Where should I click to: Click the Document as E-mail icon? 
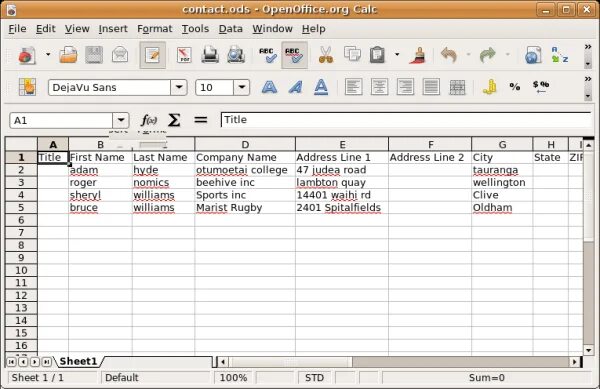pos(120,55)
